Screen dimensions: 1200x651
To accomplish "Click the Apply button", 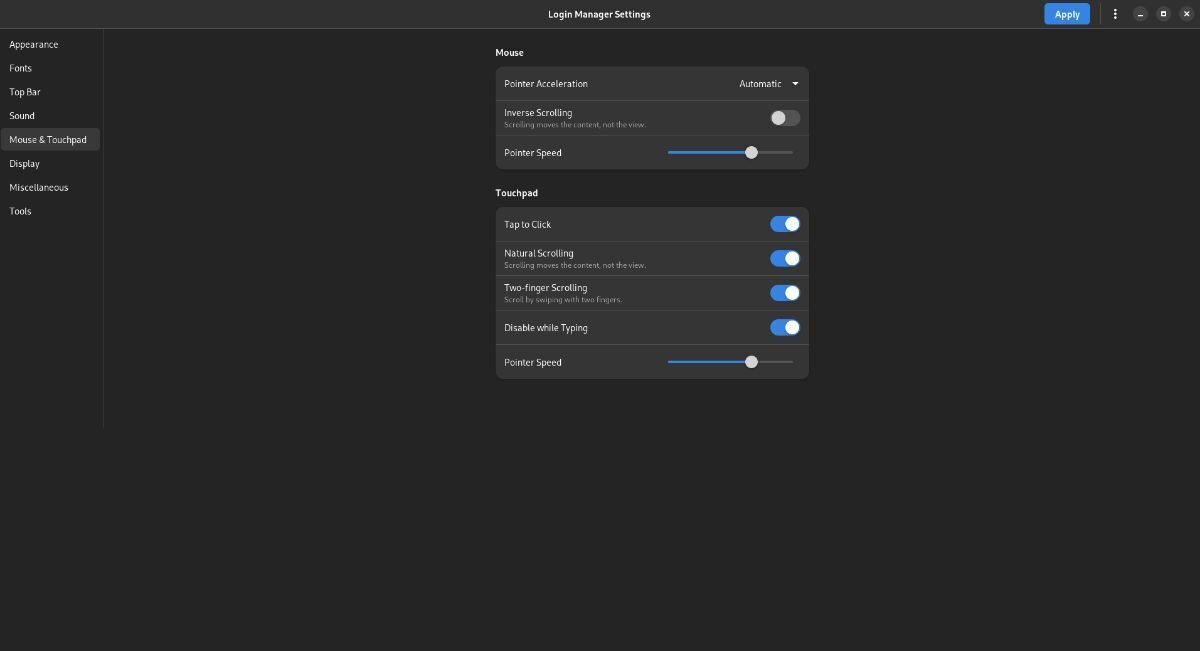I will (1067, 14).
